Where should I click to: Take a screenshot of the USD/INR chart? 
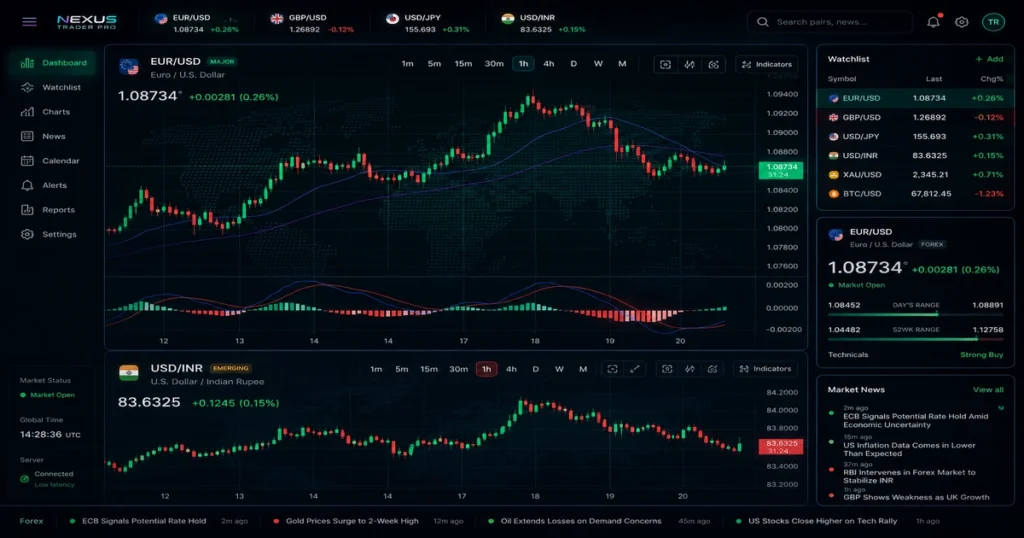[x=667, y=369]
